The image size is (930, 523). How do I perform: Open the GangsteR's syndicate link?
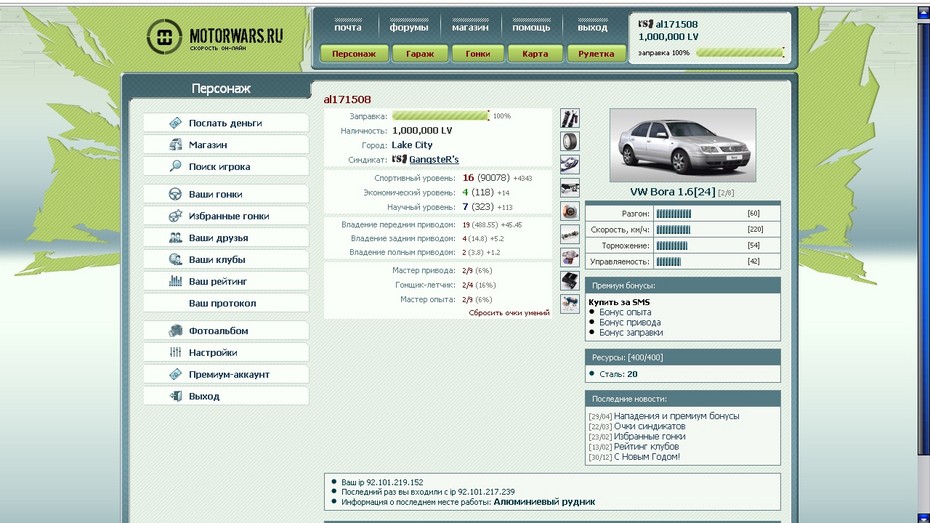click(434, 160)
